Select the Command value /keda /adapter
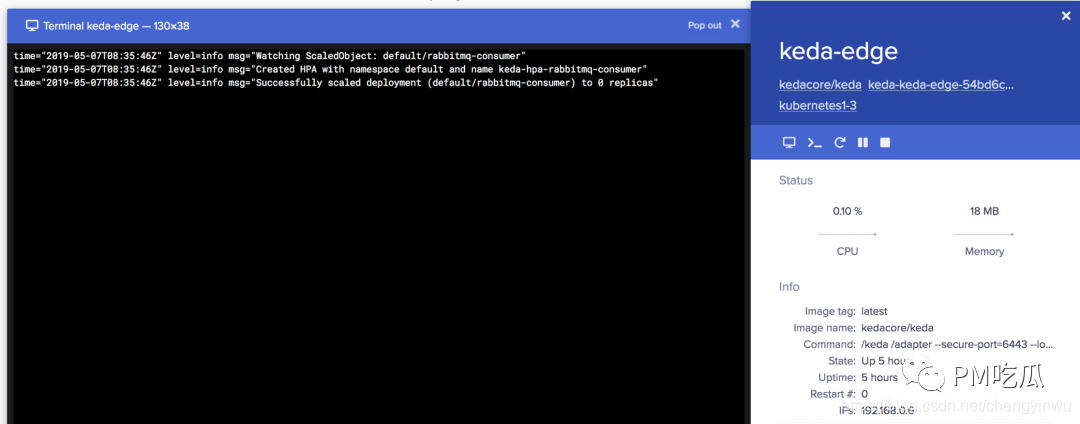 pyautogui.click(x=957, y=344)
